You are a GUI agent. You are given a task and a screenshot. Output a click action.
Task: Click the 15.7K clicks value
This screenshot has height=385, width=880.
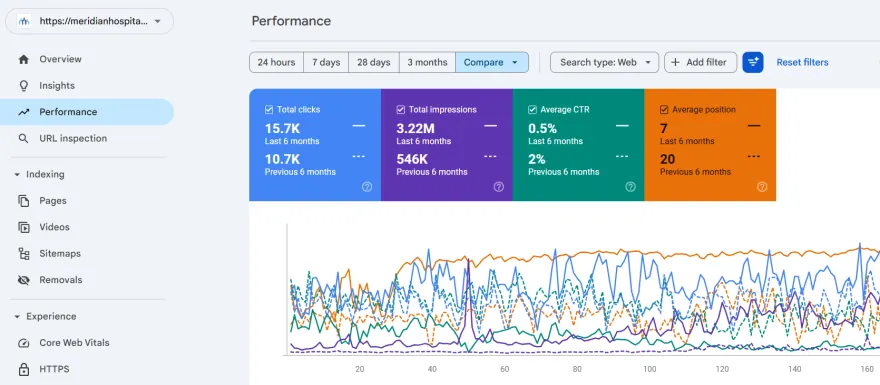pyautogui.click(x=282, y=129)
